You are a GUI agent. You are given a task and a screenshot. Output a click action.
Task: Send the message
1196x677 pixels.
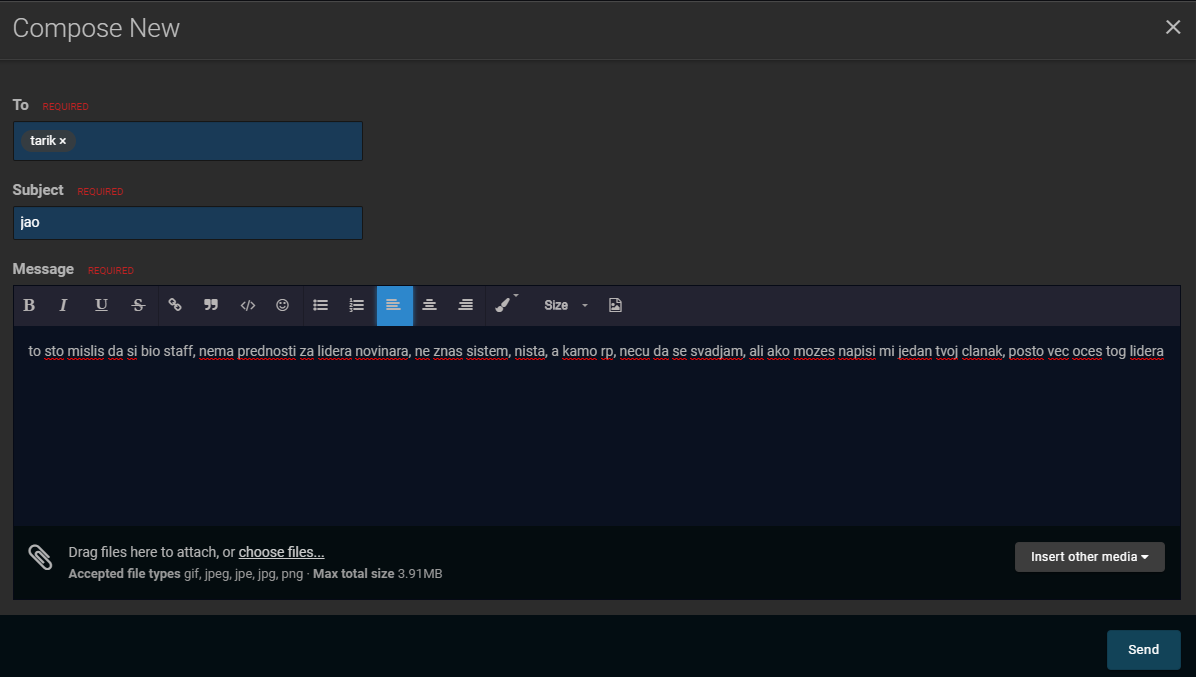tap(1143, 650)
